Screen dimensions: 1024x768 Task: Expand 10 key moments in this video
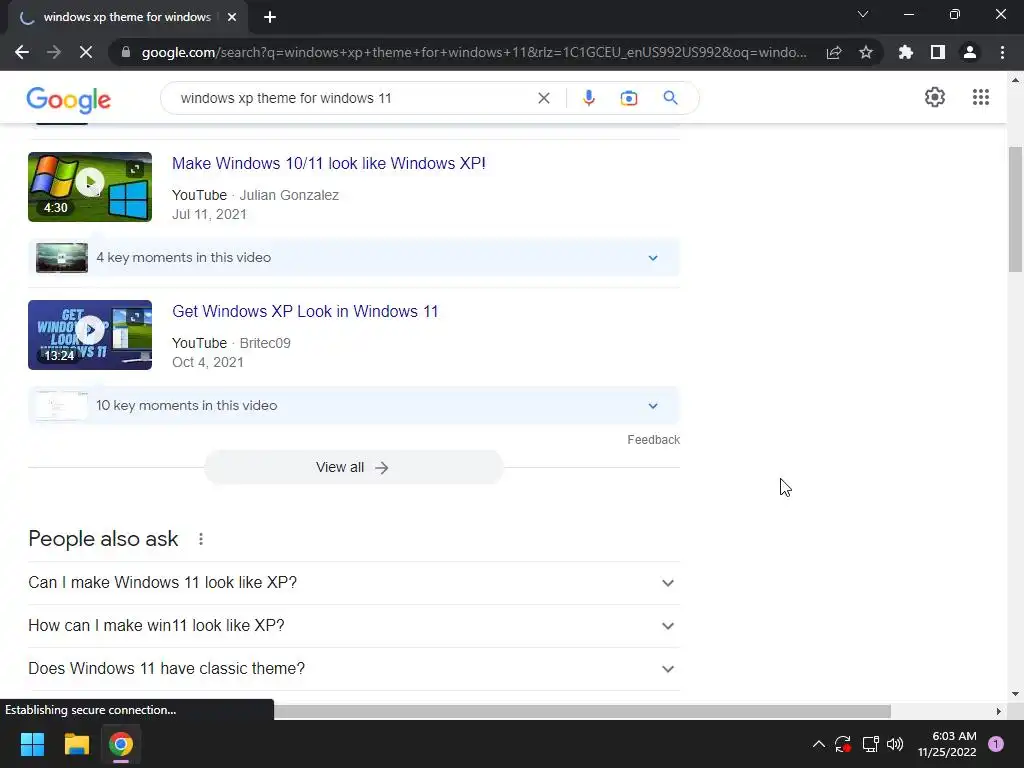[x=354, y=406]
